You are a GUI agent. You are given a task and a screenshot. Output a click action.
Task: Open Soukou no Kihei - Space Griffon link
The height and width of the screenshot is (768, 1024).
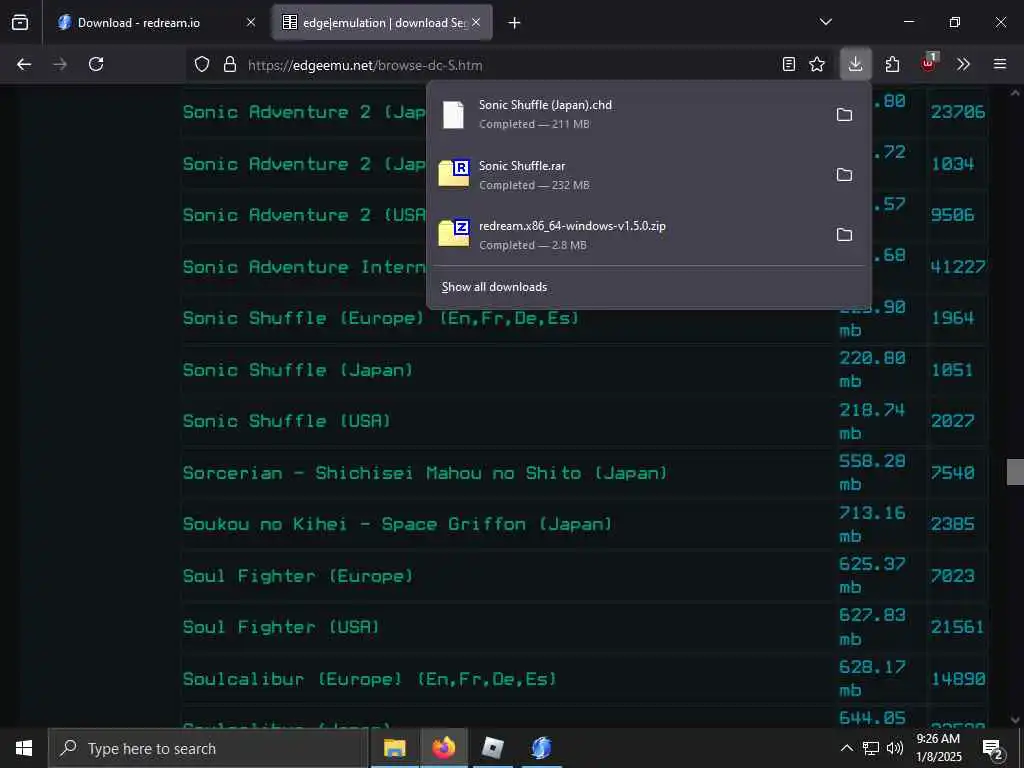(x=398, y=524)
